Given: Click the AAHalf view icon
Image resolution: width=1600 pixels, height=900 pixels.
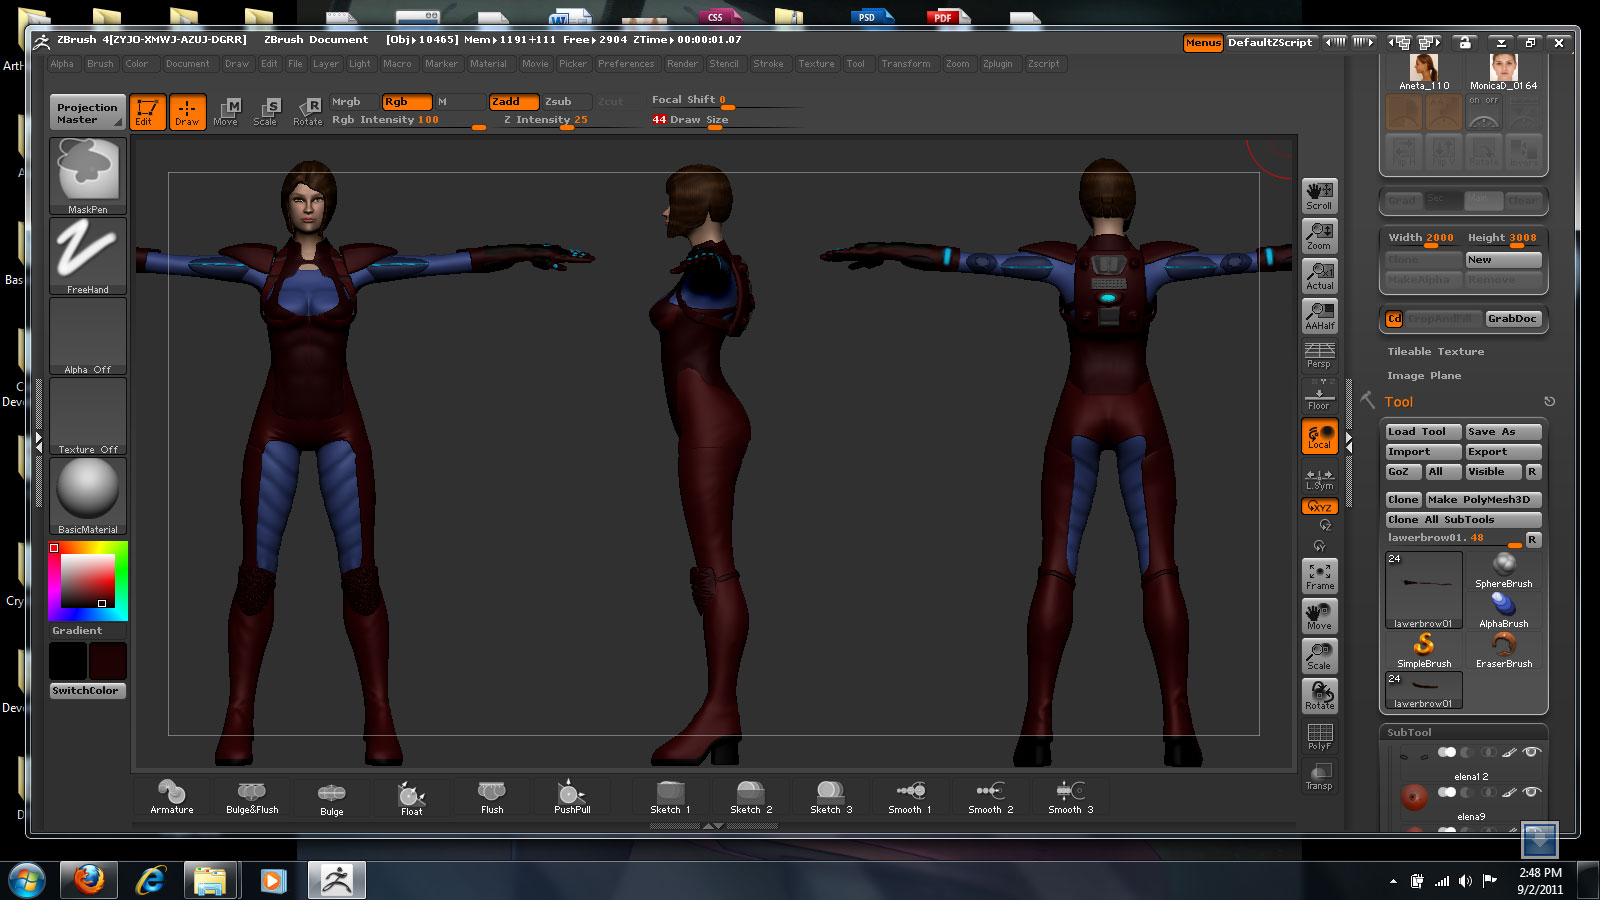Looking at the screenshot, I should point(1319,315).
